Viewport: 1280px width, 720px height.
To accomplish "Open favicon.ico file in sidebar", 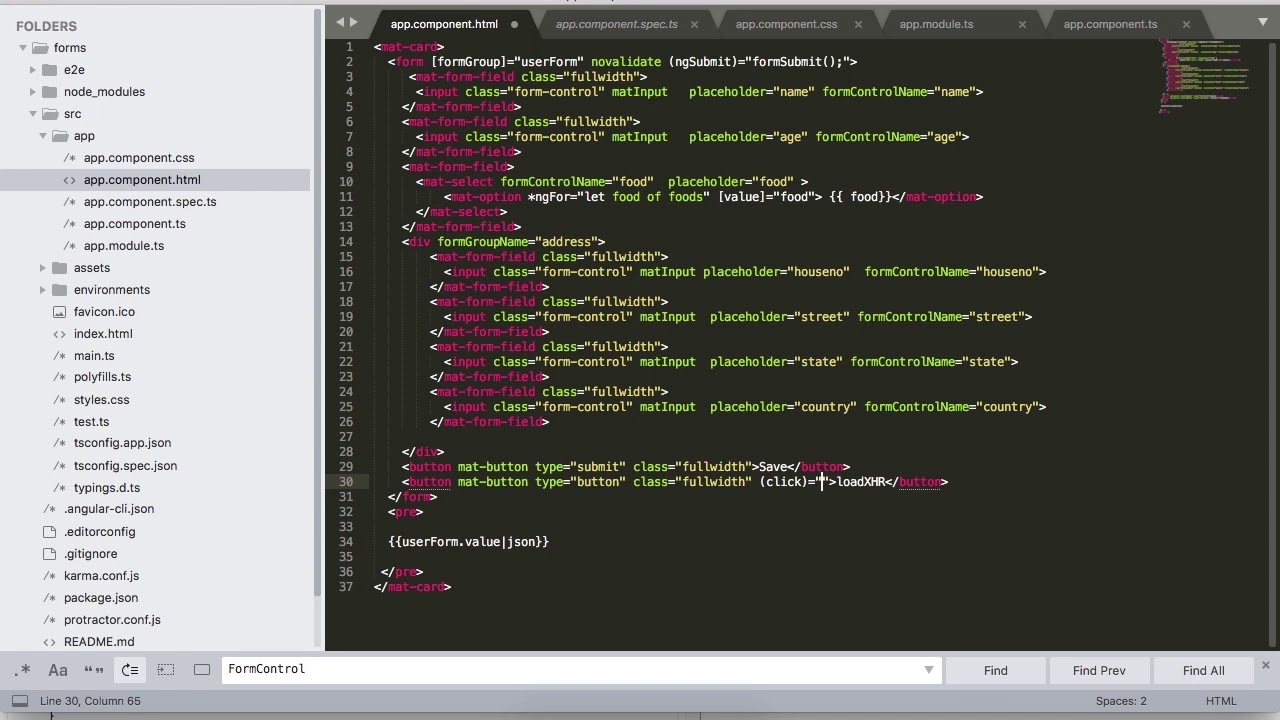I will click(x=104, y=312).
